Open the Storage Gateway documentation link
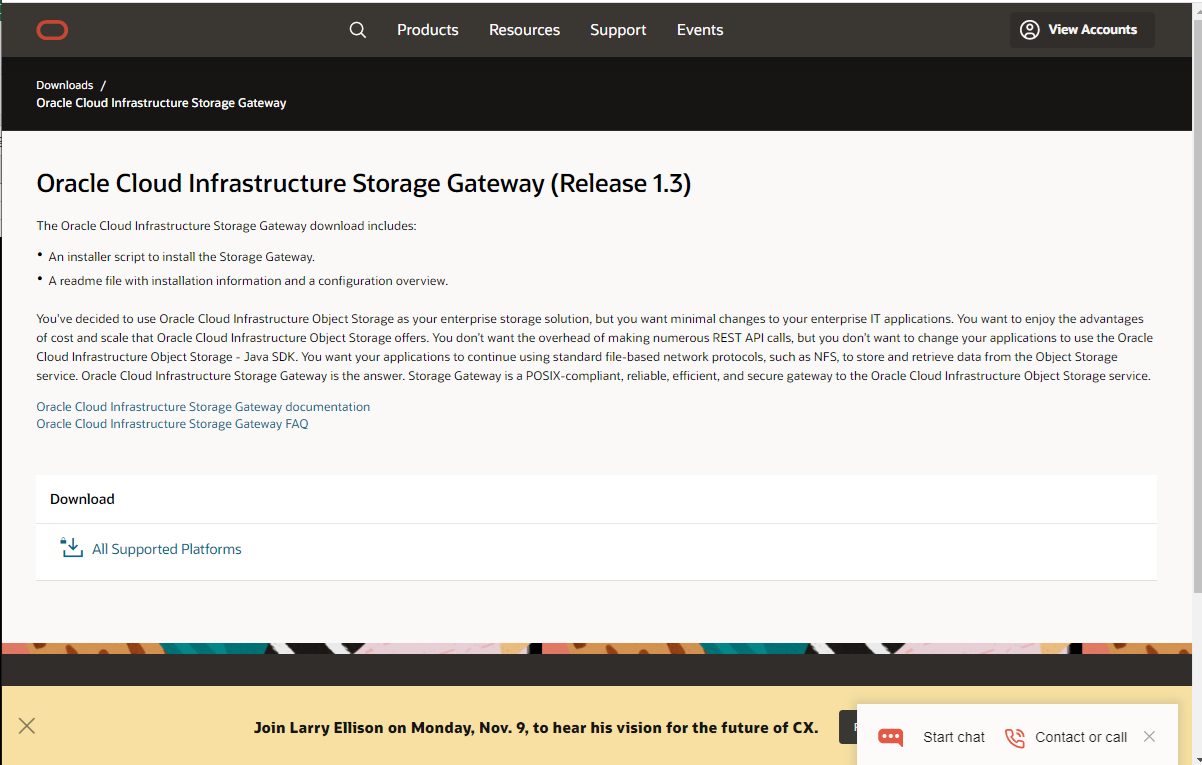This screenshot has width=1202, height=765. coord(203,407)
